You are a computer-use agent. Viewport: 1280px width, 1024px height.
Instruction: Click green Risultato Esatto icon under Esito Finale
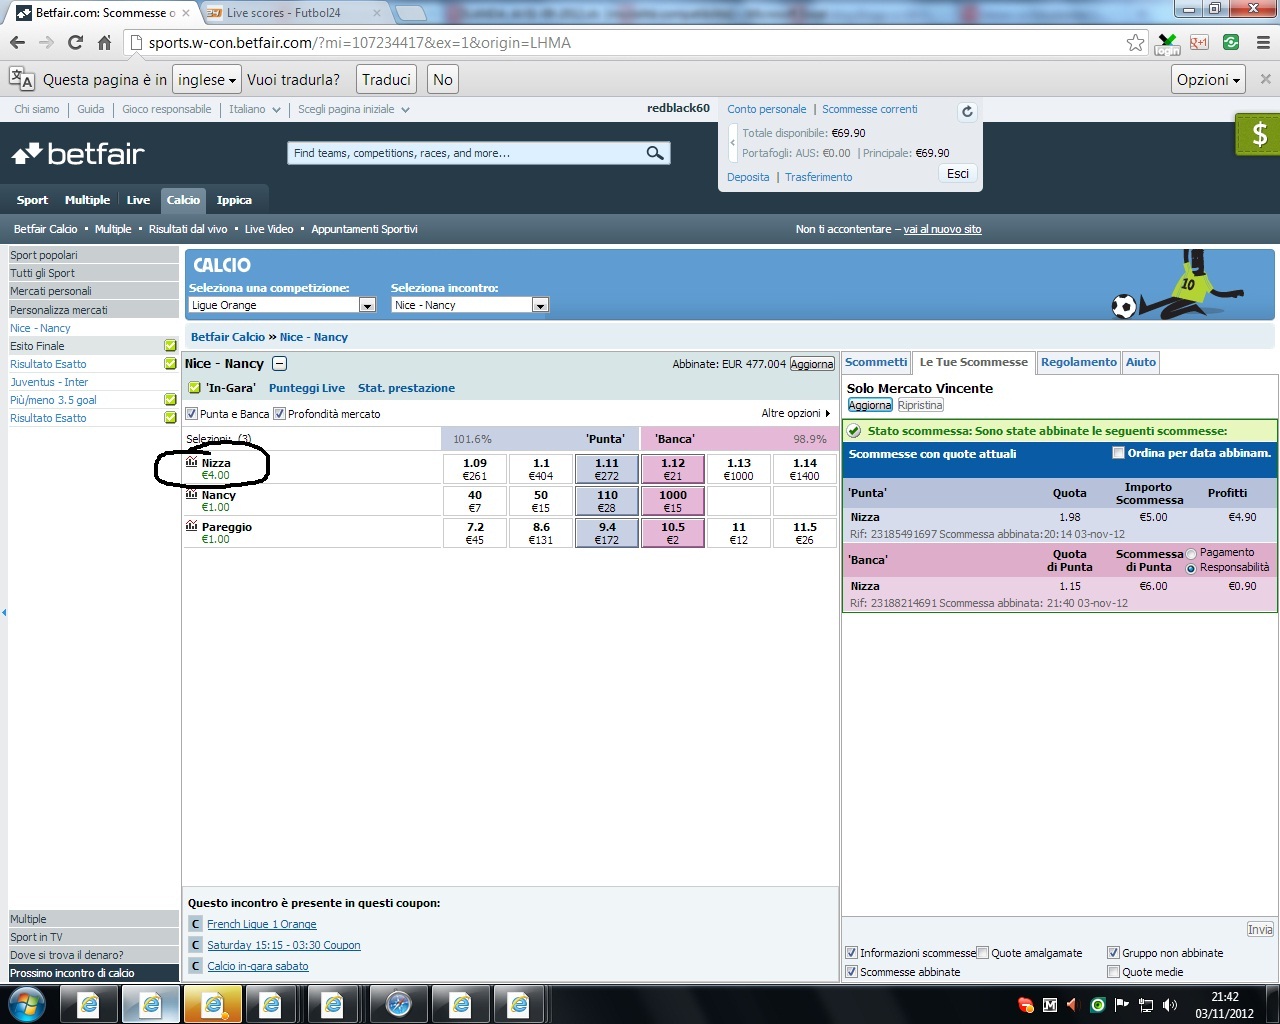[x=170, y=364]
